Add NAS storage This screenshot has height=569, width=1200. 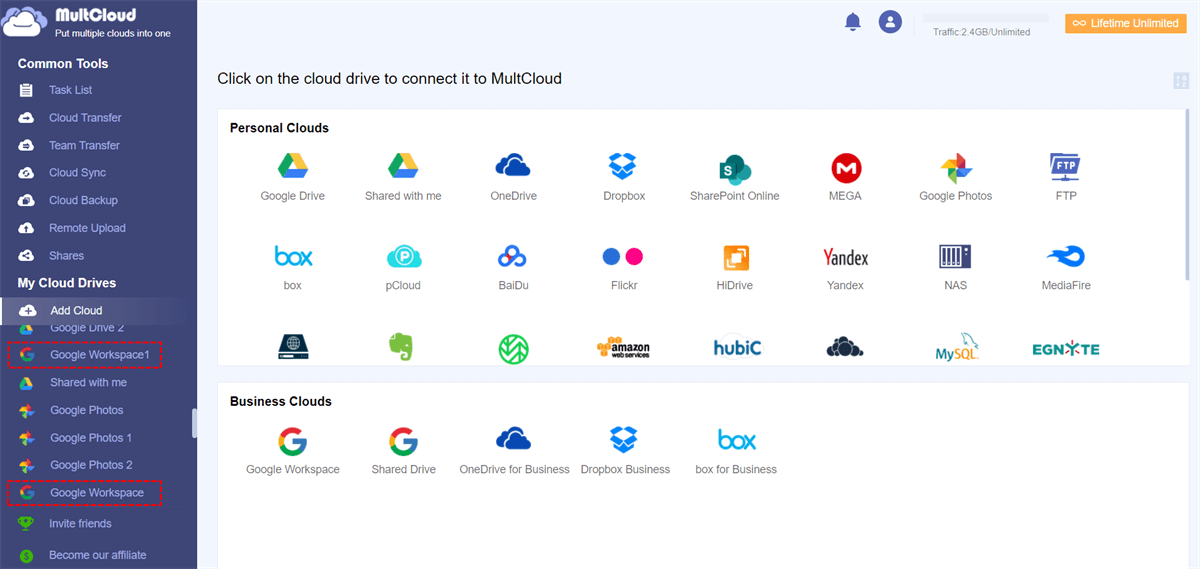(955, 267)
